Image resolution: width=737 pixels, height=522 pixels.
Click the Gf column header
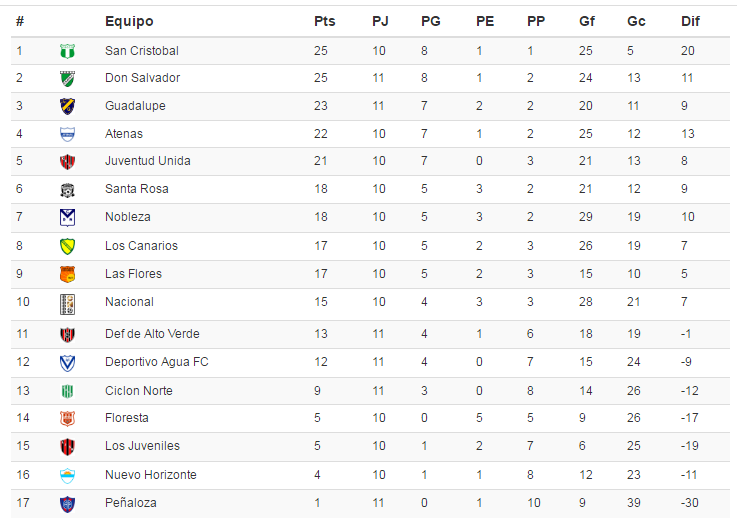click(586, 21)
